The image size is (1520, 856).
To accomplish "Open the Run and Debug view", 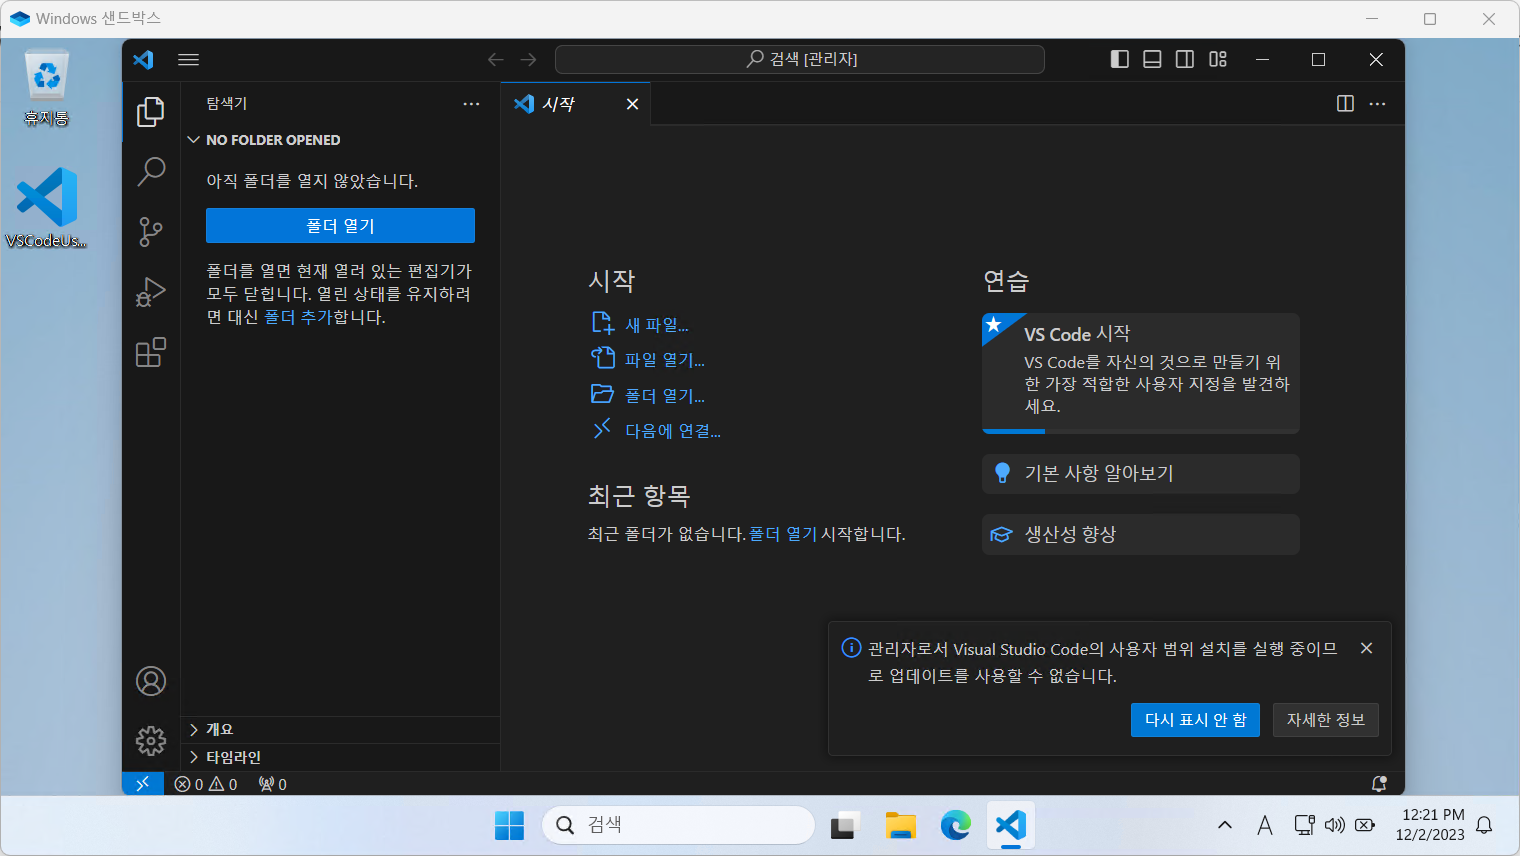I will pos(151,292).
